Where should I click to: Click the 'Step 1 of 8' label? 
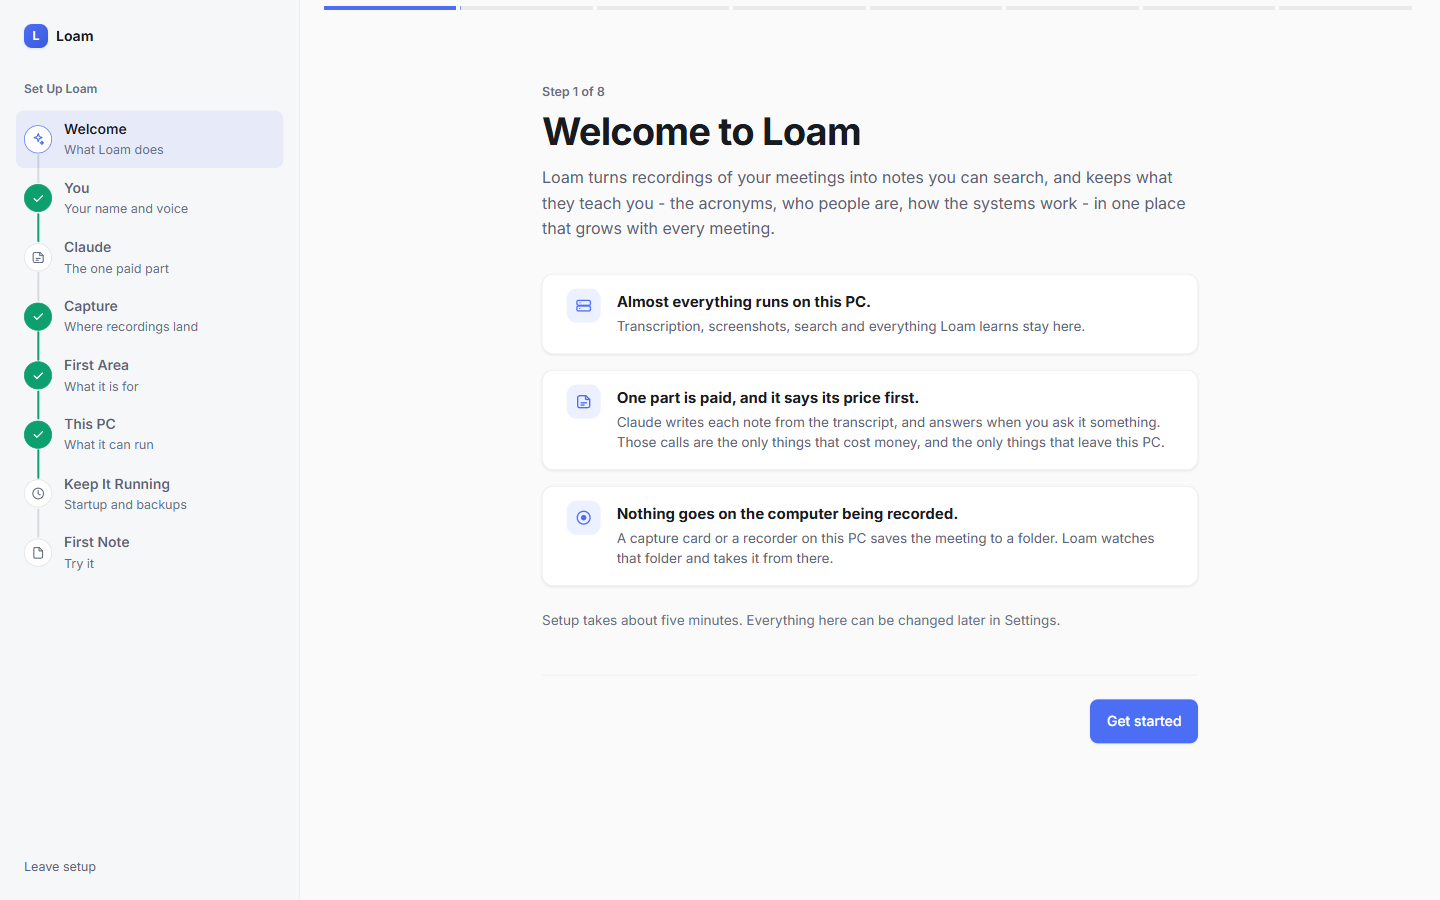pos(573,91)
